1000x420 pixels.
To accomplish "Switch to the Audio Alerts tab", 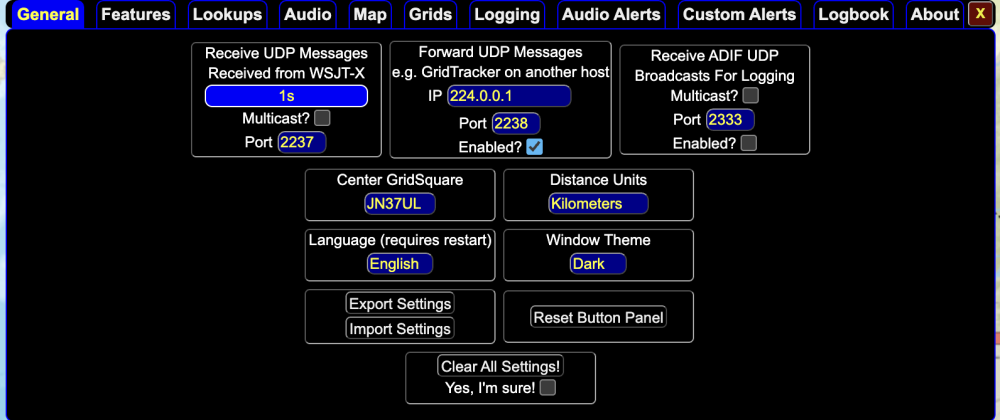I will (x=612, y=15).
